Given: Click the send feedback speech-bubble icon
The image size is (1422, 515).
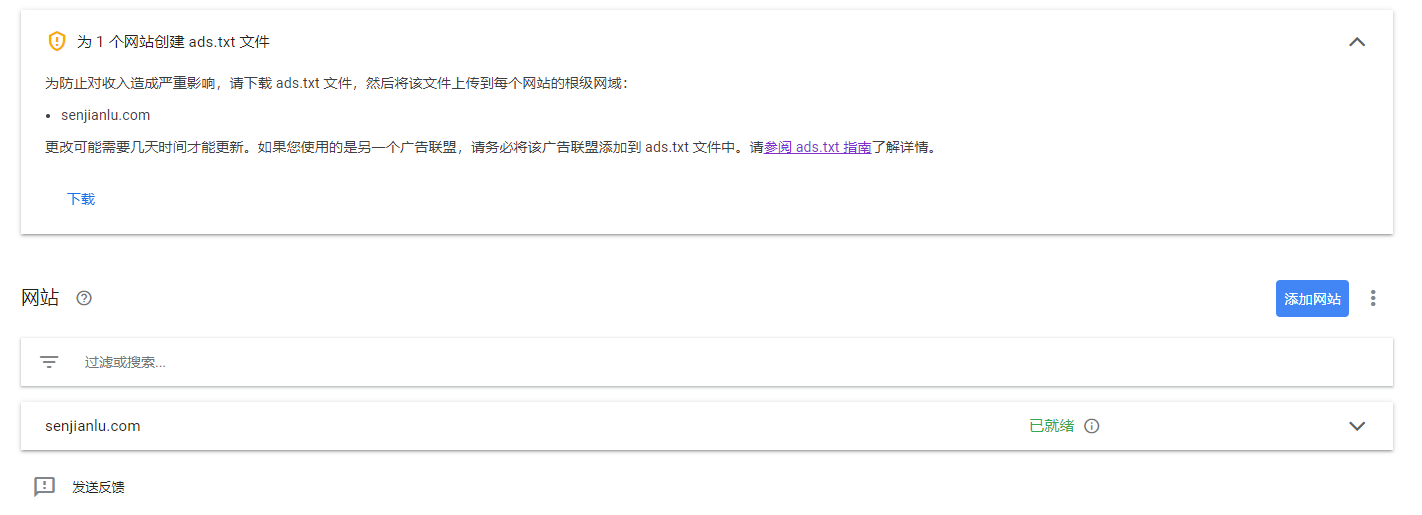Looking at the screenshot, I should [44, 487].
